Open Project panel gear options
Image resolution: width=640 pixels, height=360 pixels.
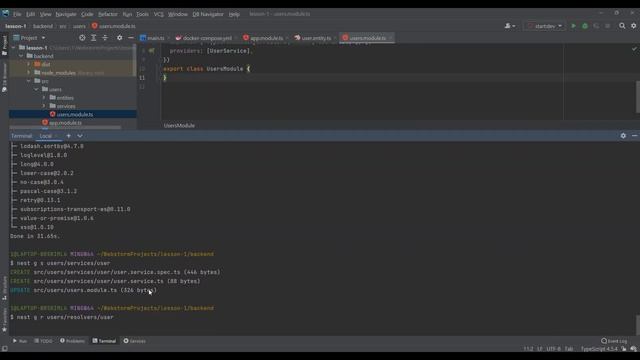tap(119, 38)
